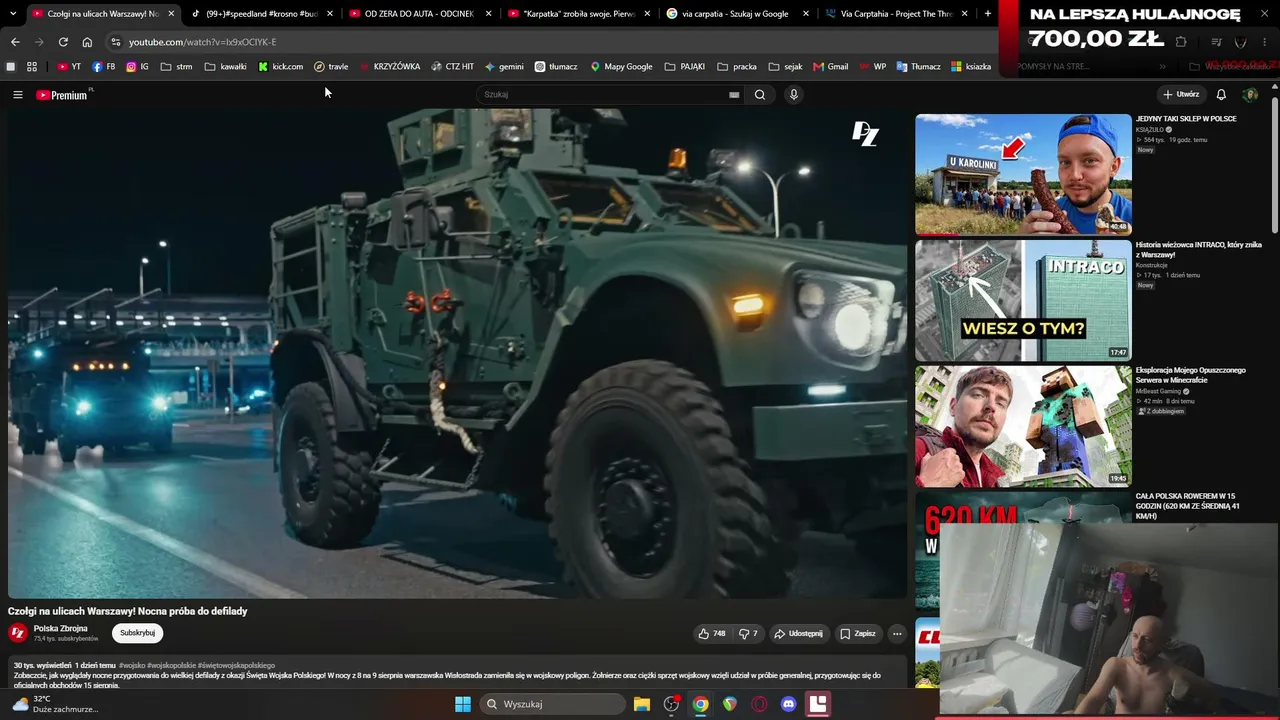Expand the sejak bookmark folder
1280x720 pixels.
(786, 67)
